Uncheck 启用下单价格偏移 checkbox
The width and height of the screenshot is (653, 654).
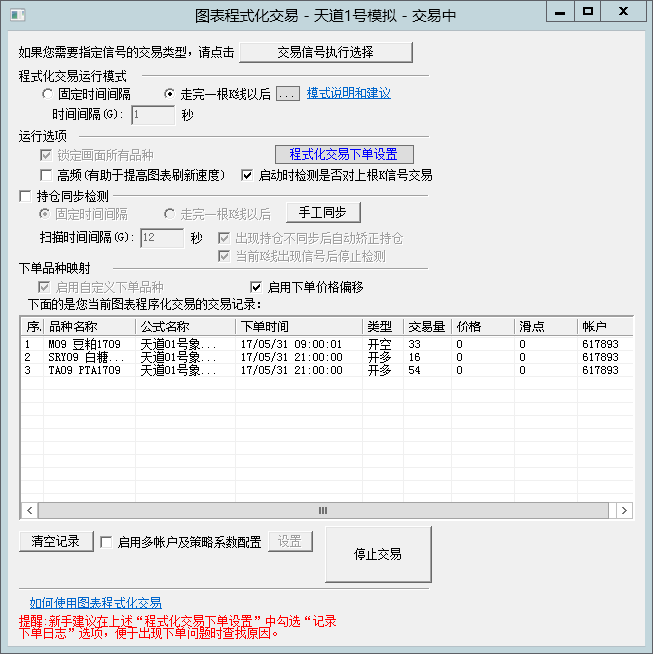coord(256,287)
